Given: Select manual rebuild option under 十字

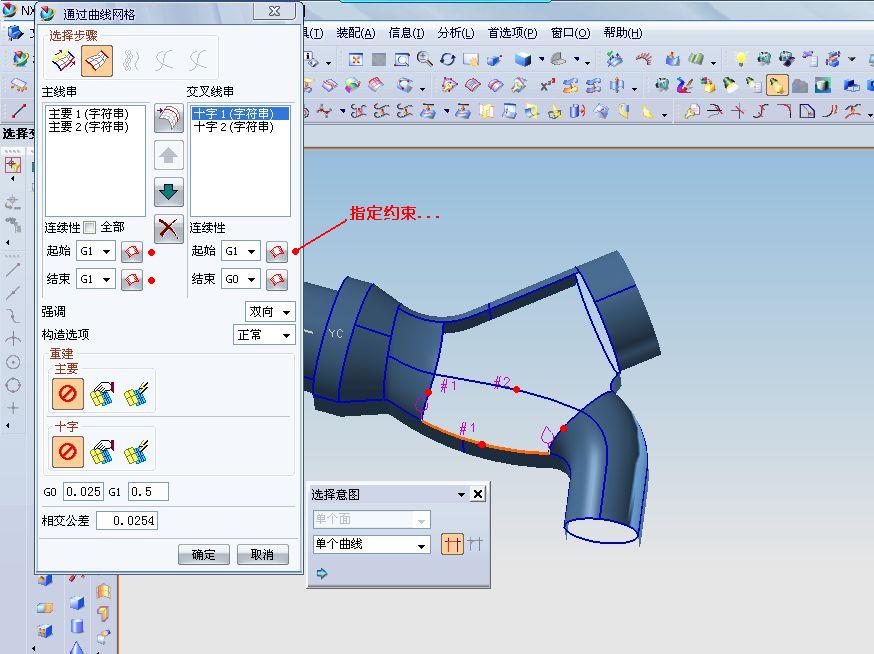Looking at the screenshot, I should pyautogui.click(x=102, y=451).
